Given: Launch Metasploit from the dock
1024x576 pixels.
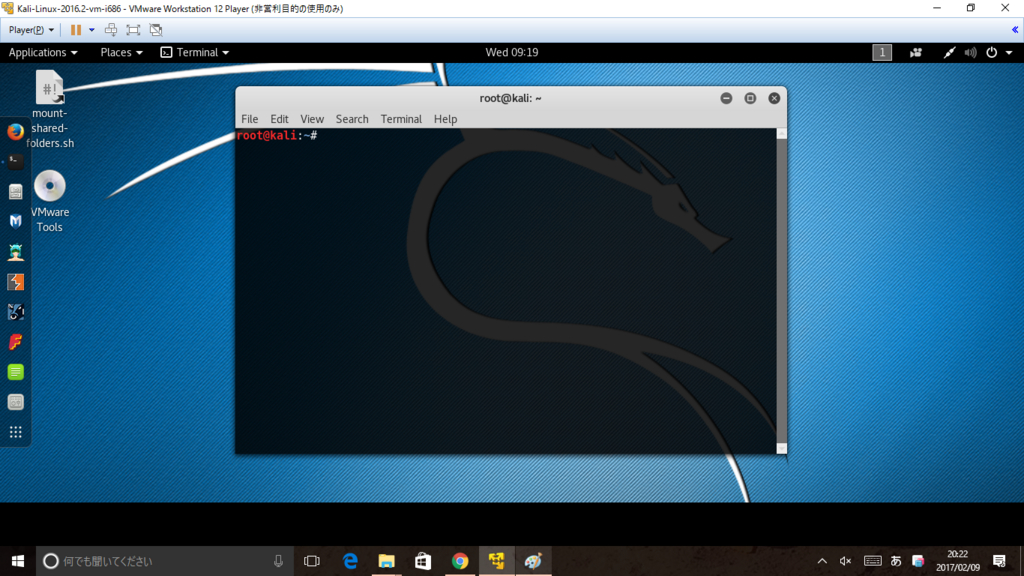Looking at the screenshot, I should (x=16, y=221).
